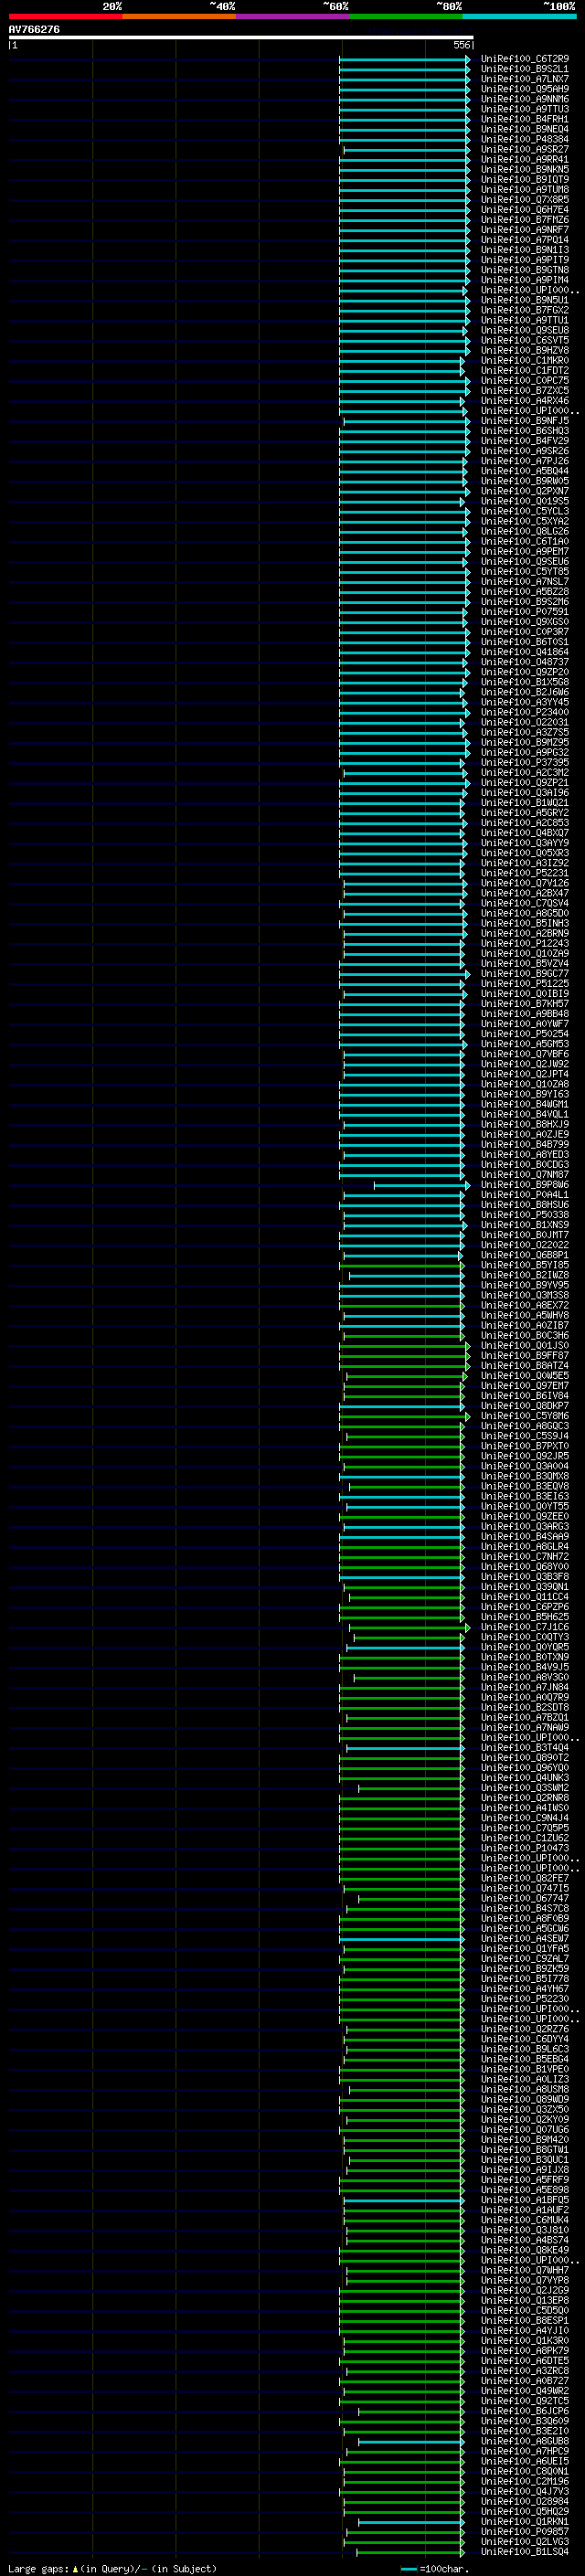The image size is (585, 2576).
Task: Open hit UniRef100_Q95AH9
Action: (x=524, y=89)
